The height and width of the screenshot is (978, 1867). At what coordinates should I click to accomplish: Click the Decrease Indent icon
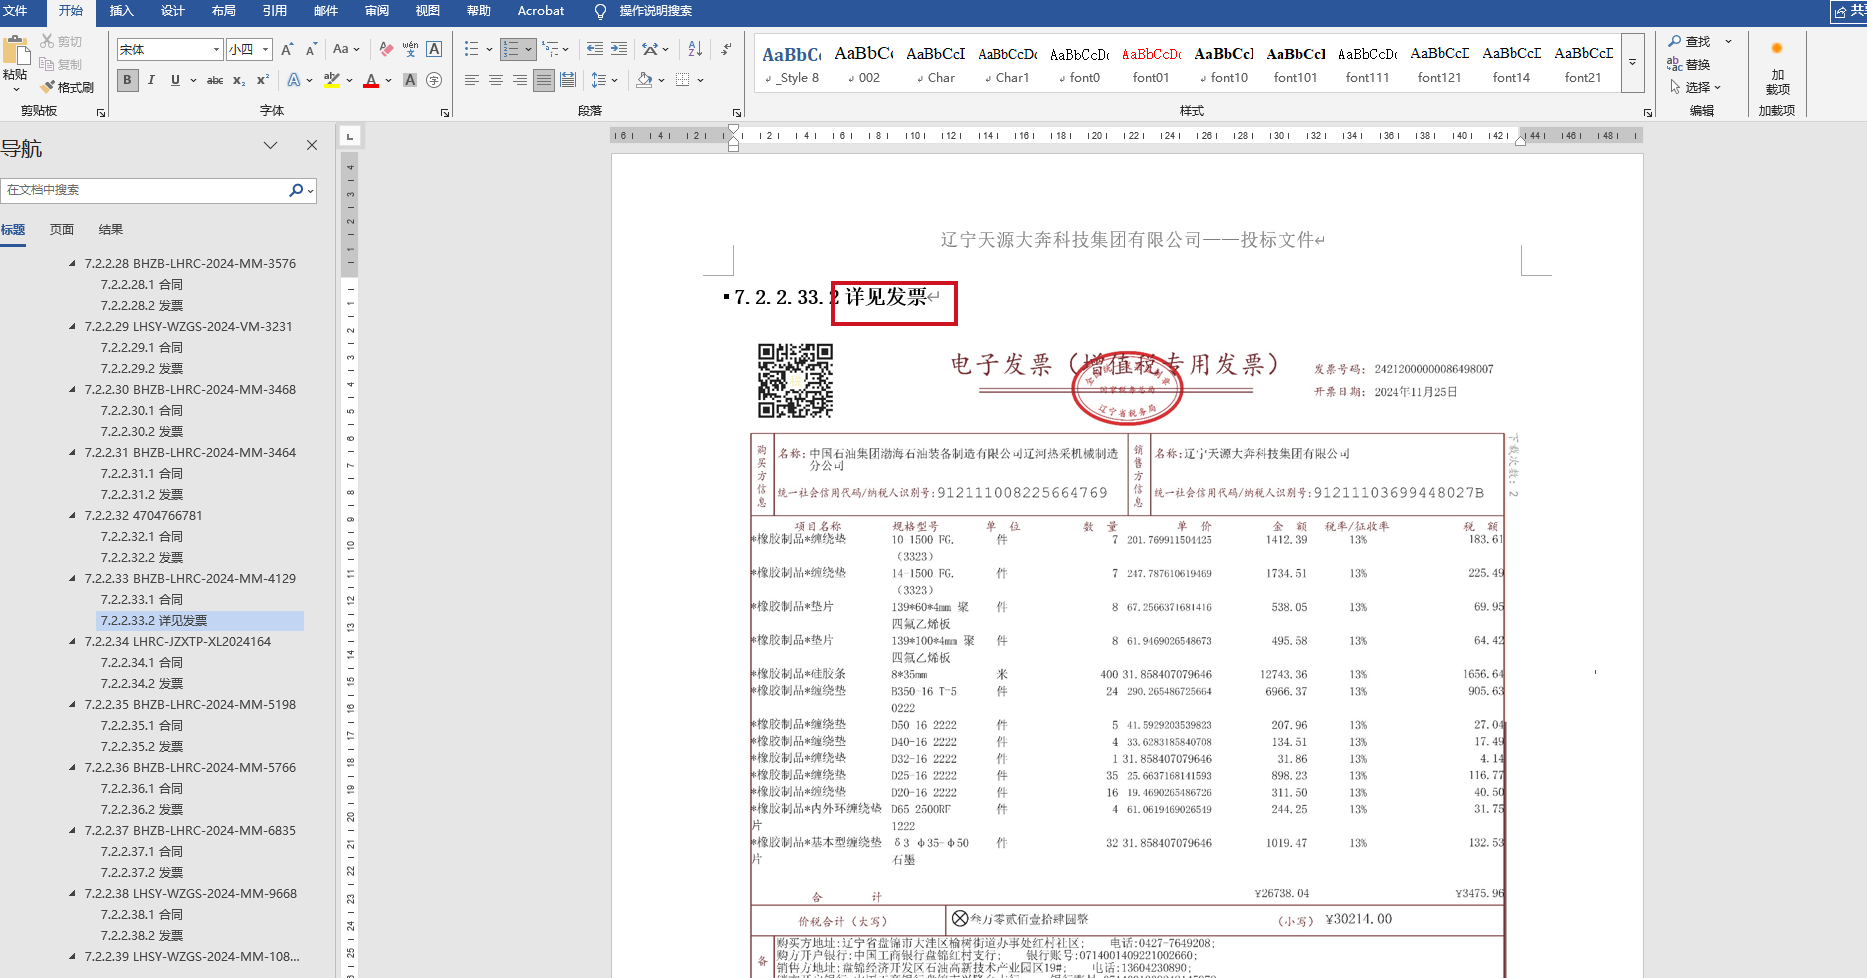595,49
